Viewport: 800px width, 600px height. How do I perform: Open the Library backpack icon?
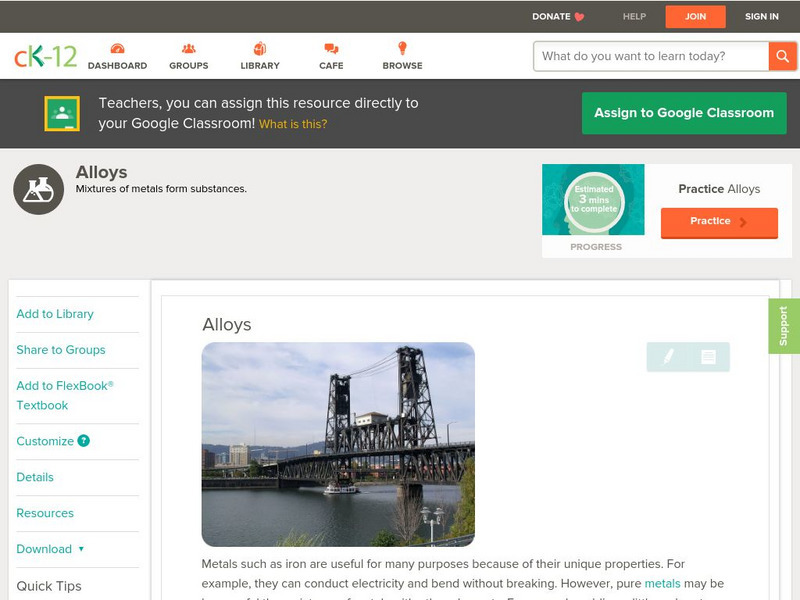pyautogui.click(x=260, y=48)
